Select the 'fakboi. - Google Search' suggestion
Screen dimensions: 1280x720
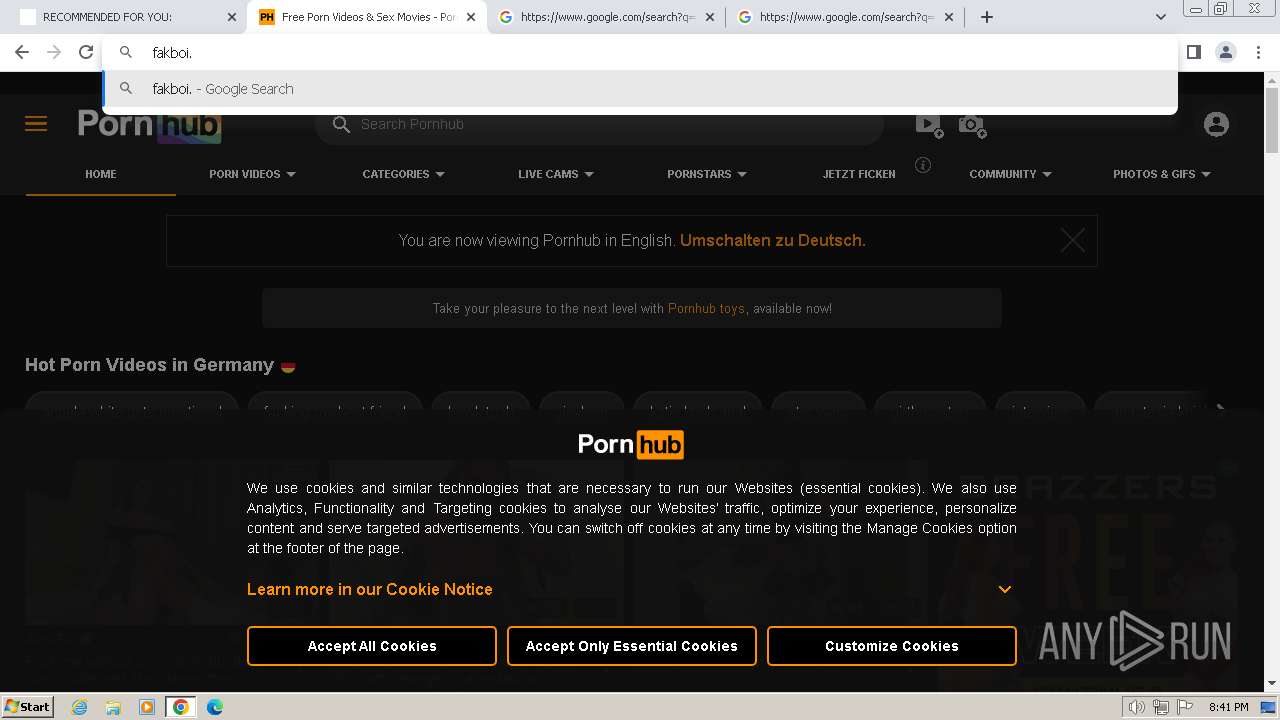[x=640, y=89]
